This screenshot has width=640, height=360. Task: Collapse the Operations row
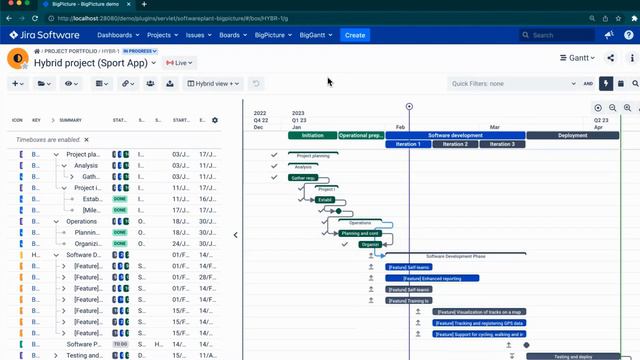click(56, 222)
